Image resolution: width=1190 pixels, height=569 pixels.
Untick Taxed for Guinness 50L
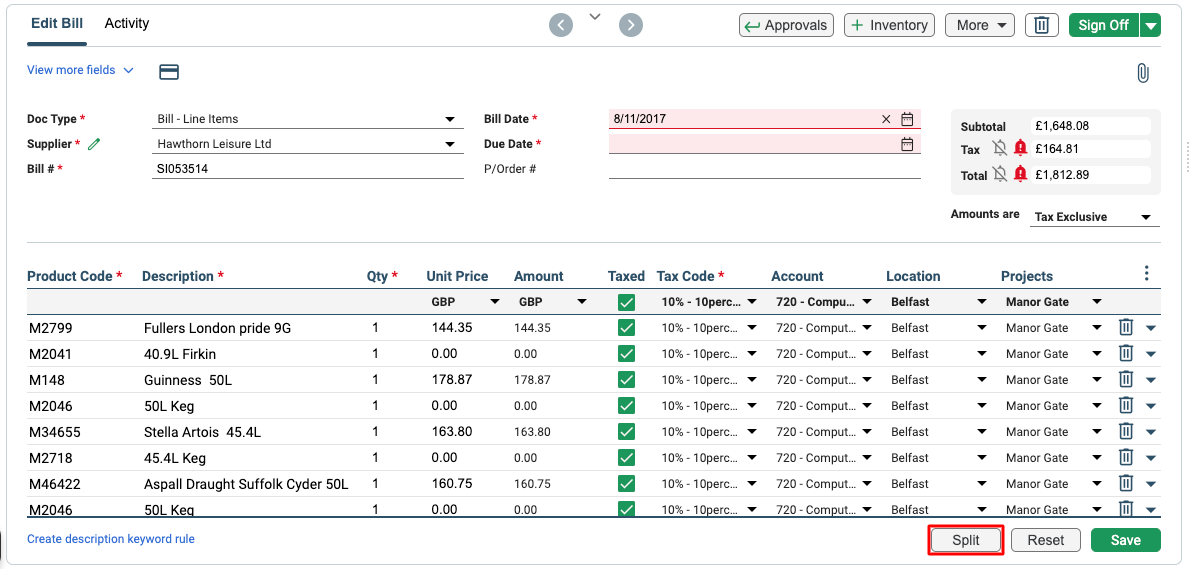coord(626,379)
